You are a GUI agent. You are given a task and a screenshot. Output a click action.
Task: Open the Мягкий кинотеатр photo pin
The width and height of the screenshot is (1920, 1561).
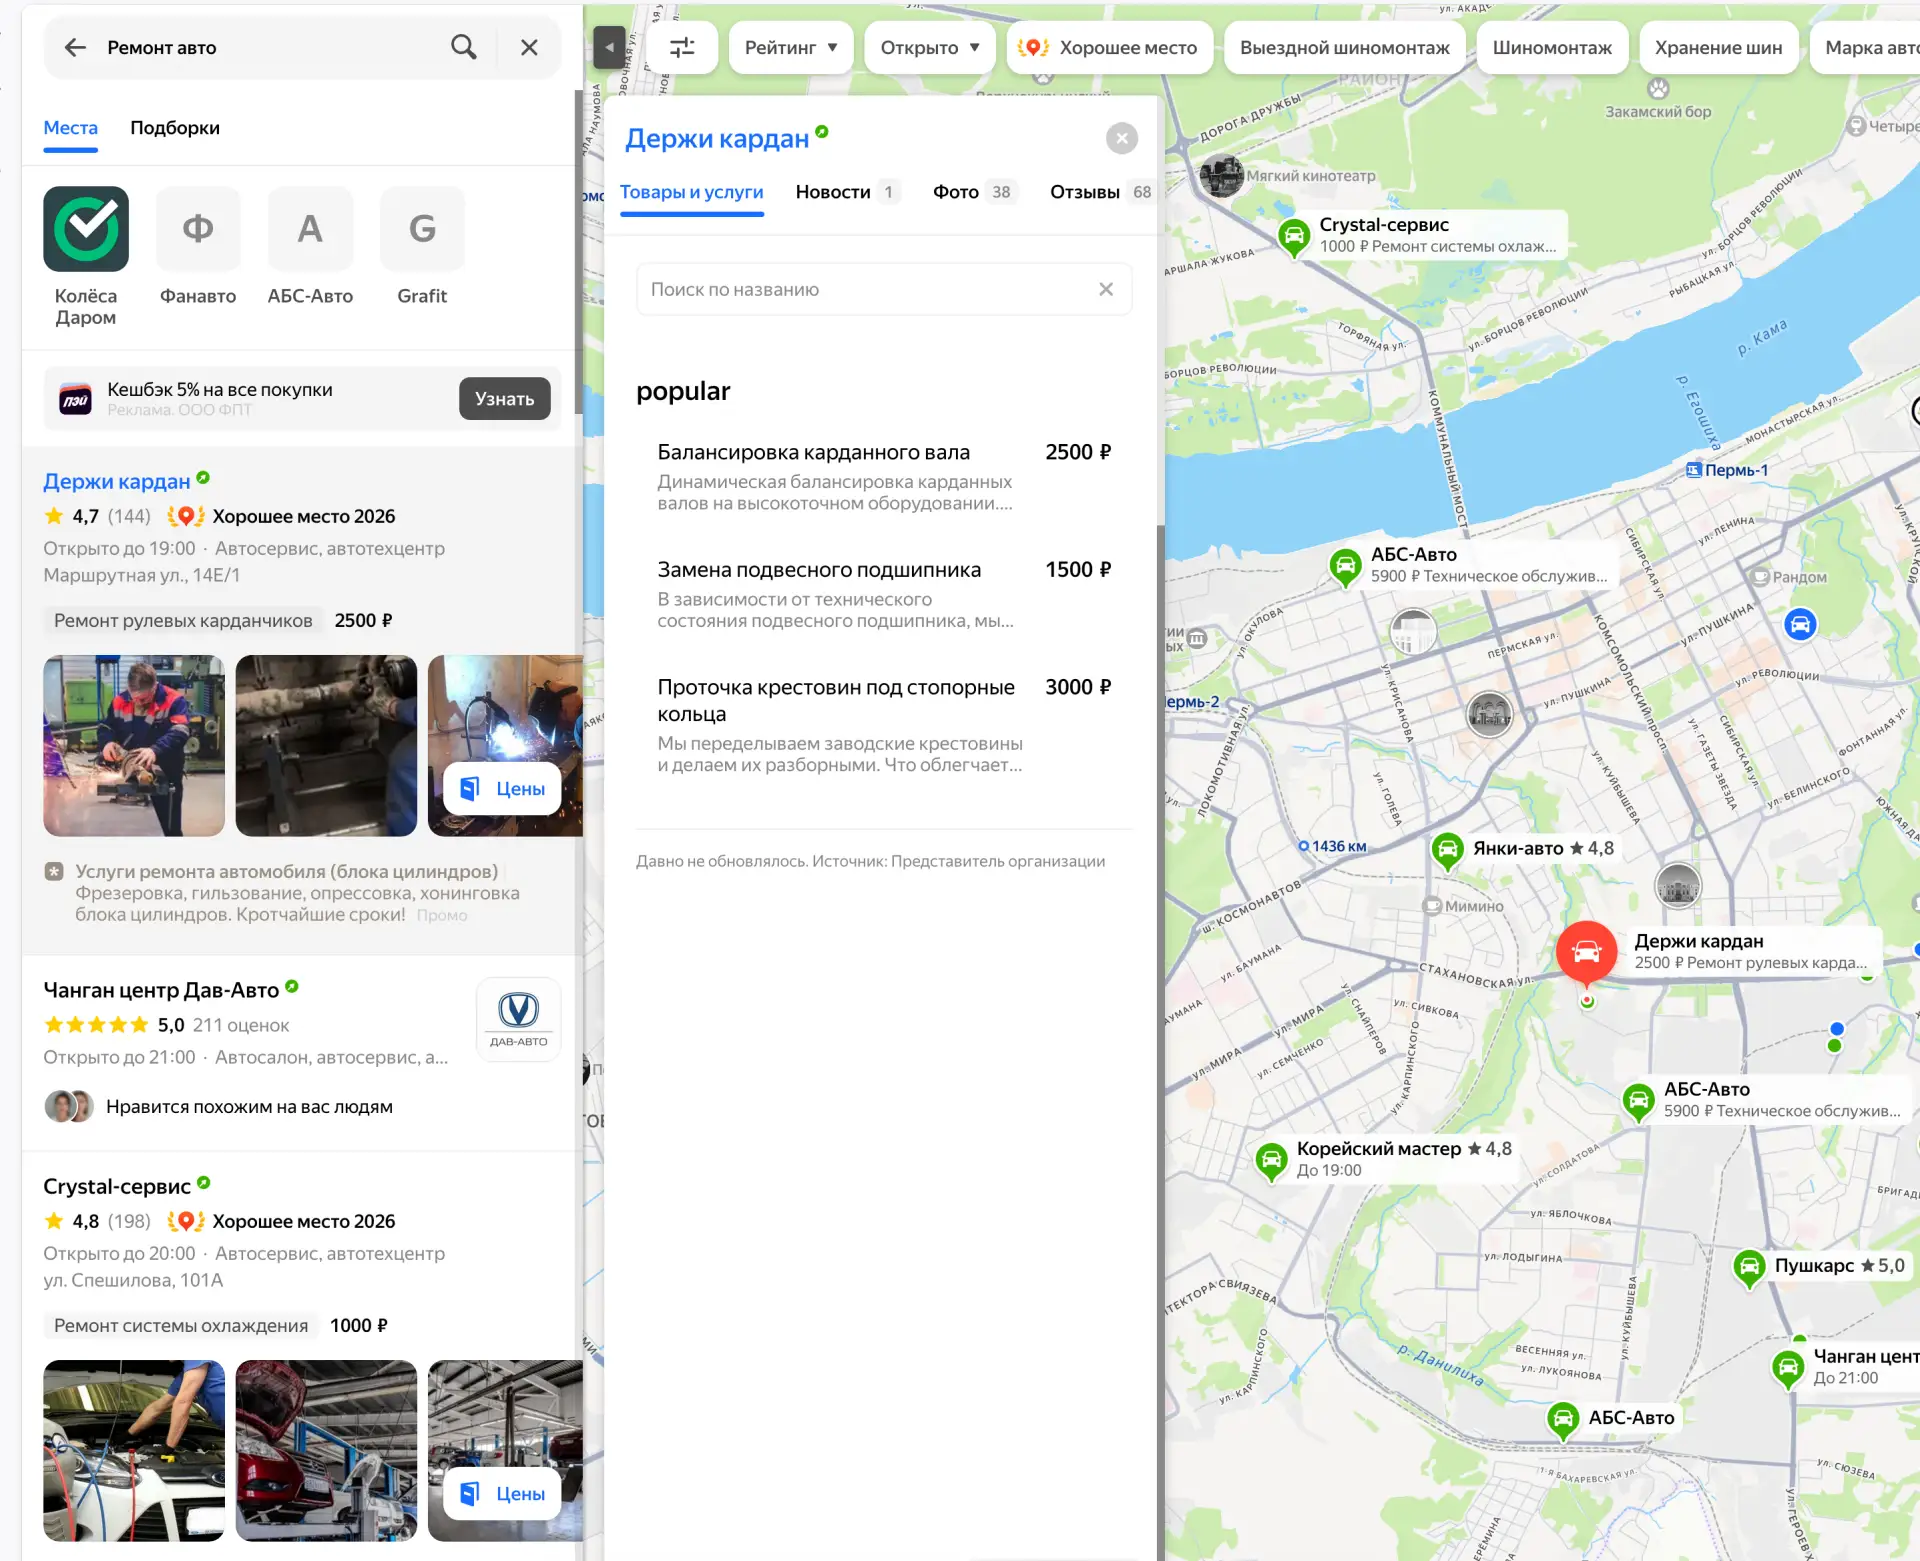[1221, 177]
